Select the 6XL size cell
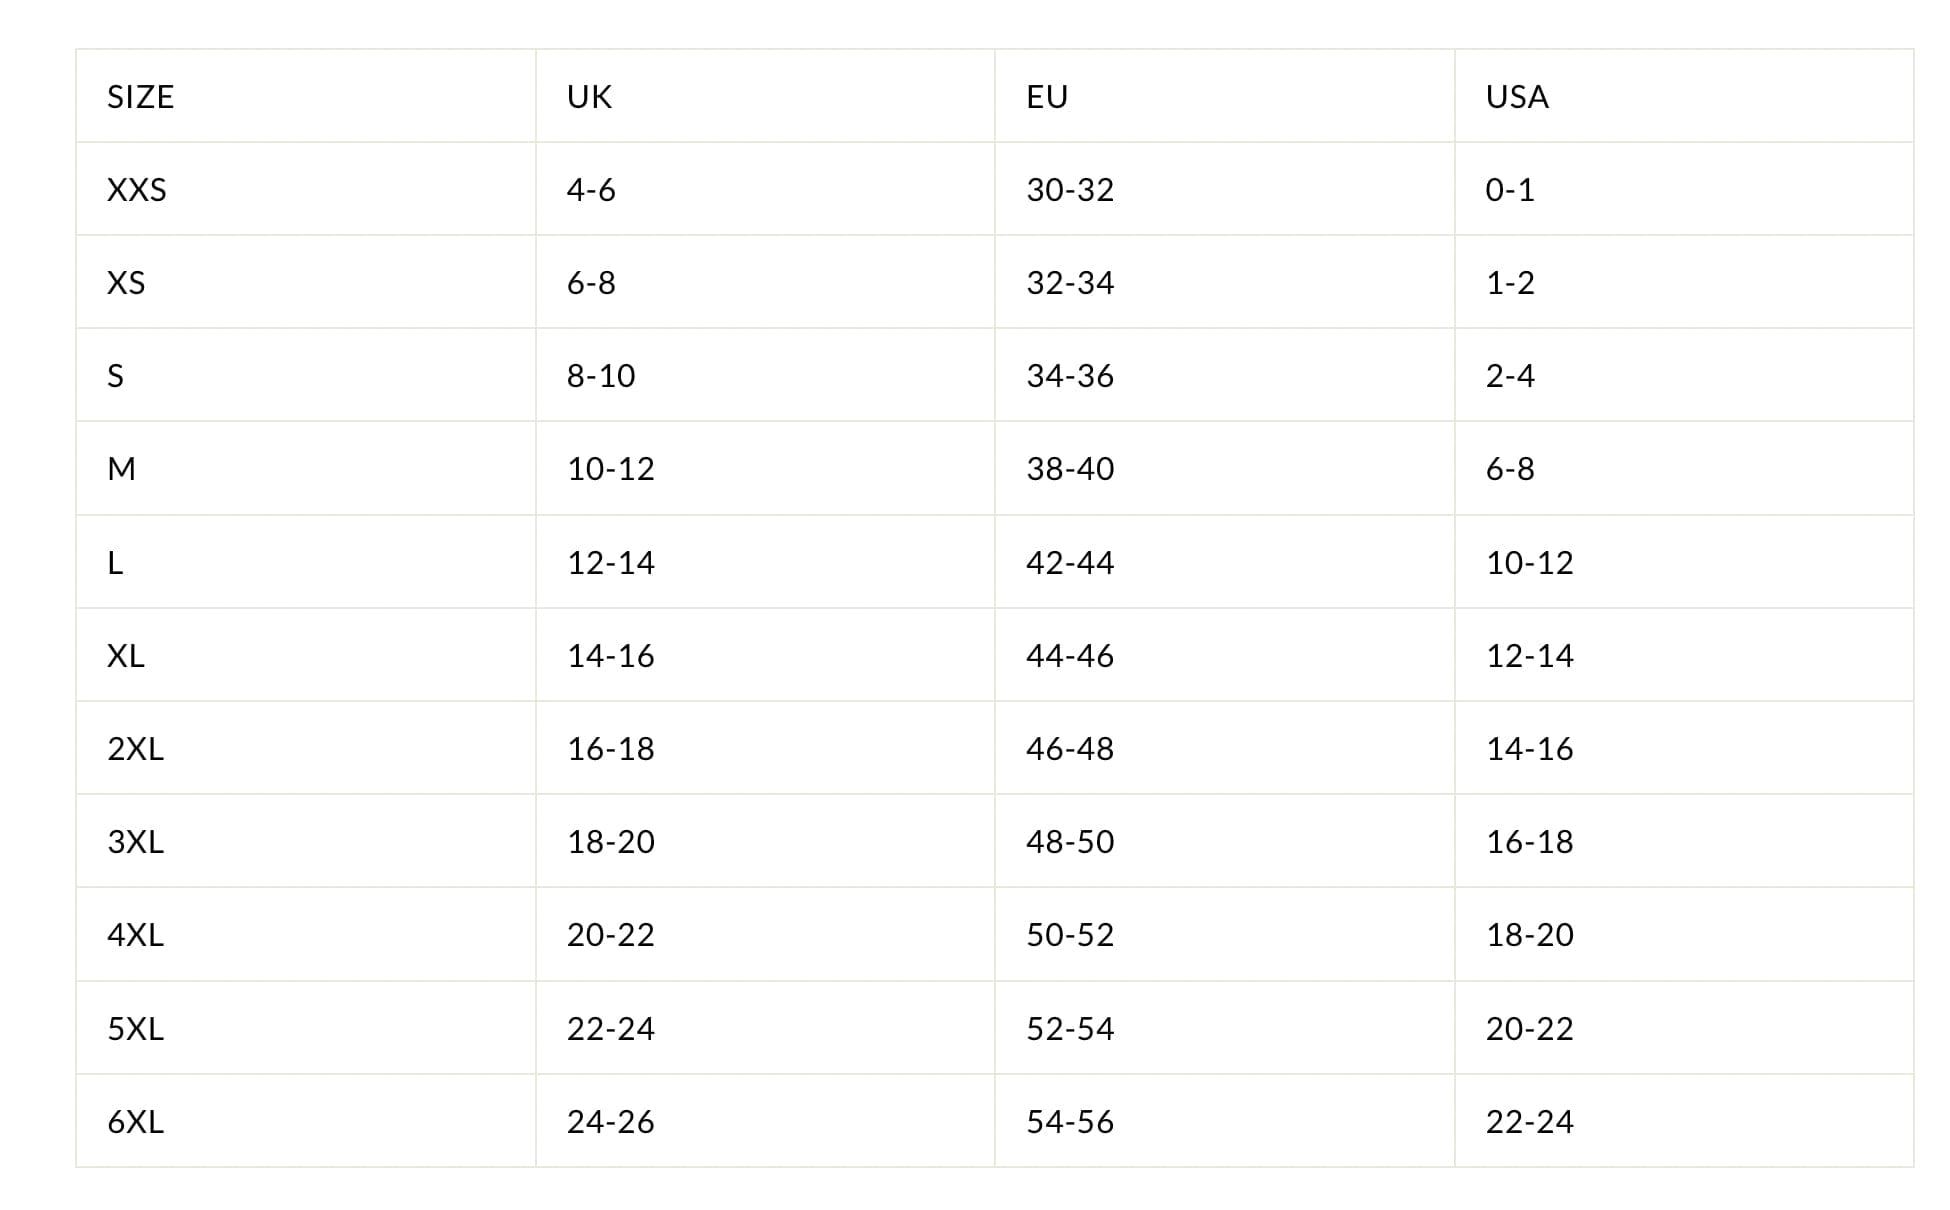The height and width of the screenshot is (1210, 1950). tap(136, 1122)
